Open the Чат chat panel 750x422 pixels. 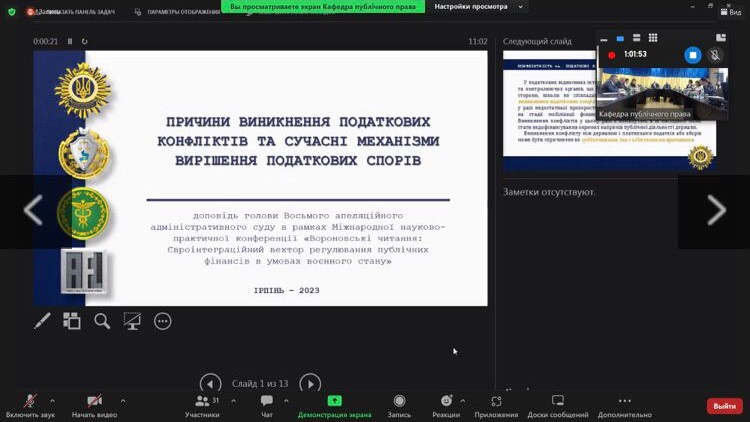[267, 405]
